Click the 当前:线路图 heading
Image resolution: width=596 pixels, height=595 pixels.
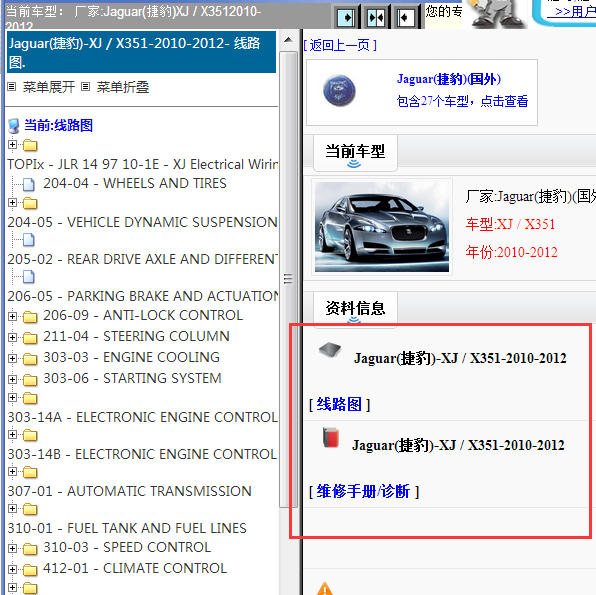tap(59, 125)
